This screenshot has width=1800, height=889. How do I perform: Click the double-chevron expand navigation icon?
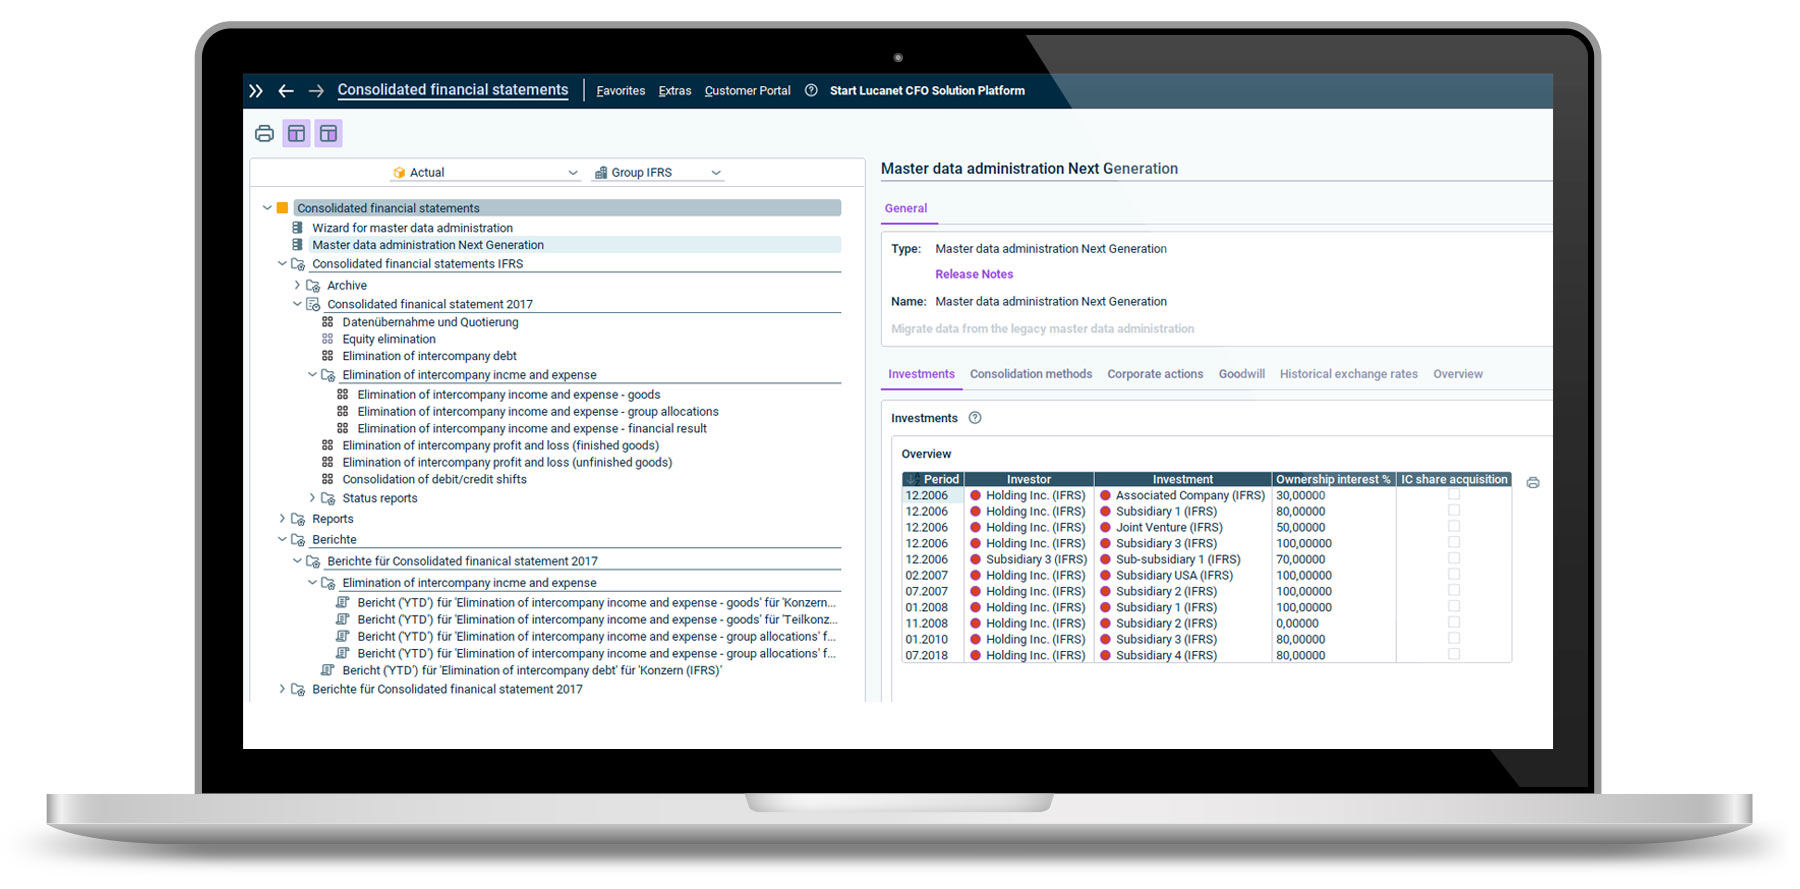[x=256, y=91]
